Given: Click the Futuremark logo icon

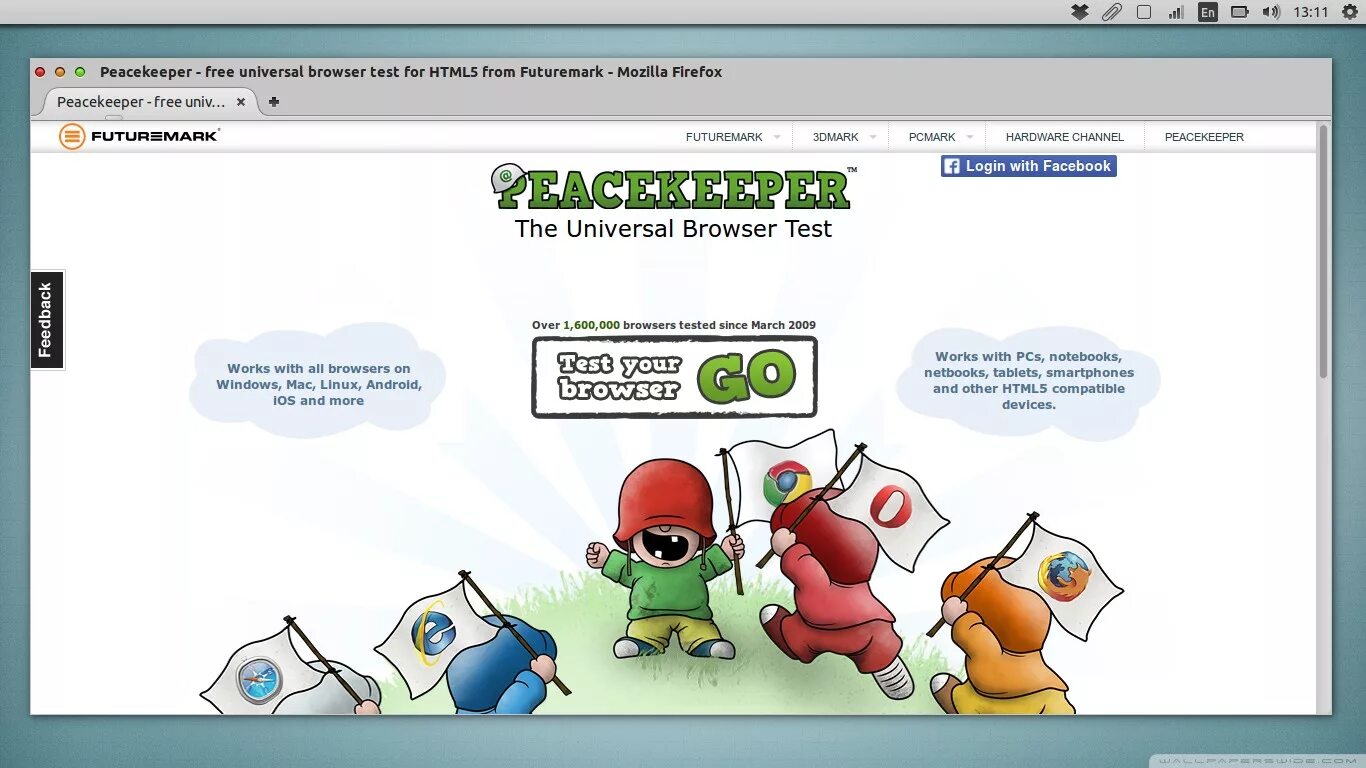Looking at the screenshot, I should pos(72,137).
